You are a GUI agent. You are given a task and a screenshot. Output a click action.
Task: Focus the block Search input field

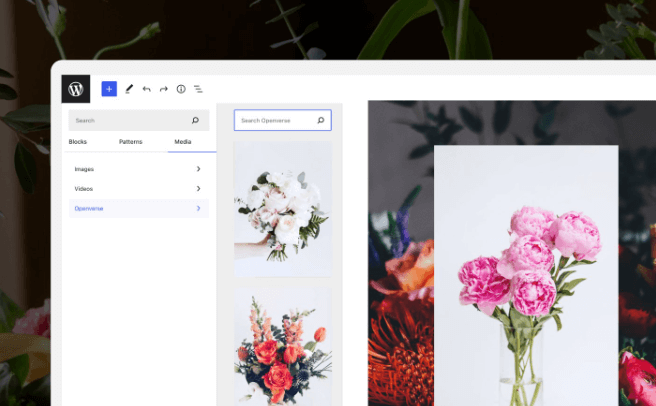pyautogui.click(x=126, y=121)
